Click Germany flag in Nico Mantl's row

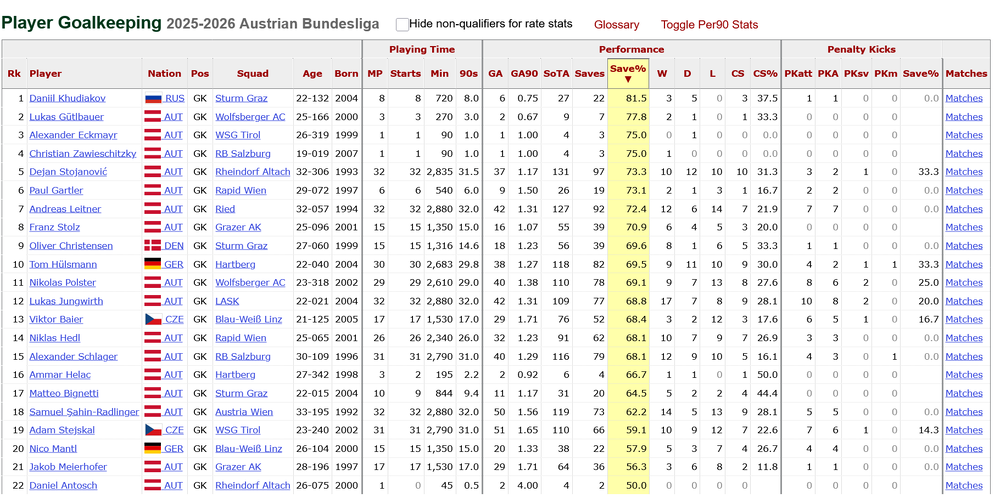pos(152,448)
